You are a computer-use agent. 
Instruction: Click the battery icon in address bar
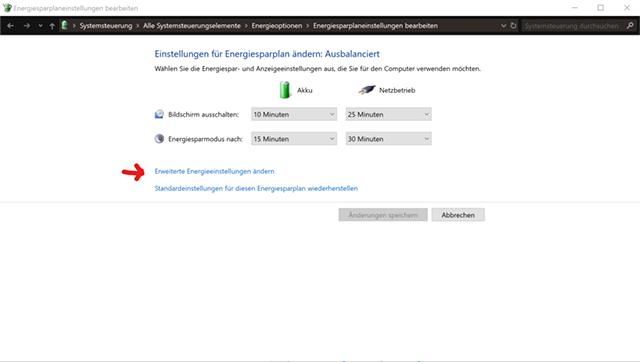click(x=64, y=25)
